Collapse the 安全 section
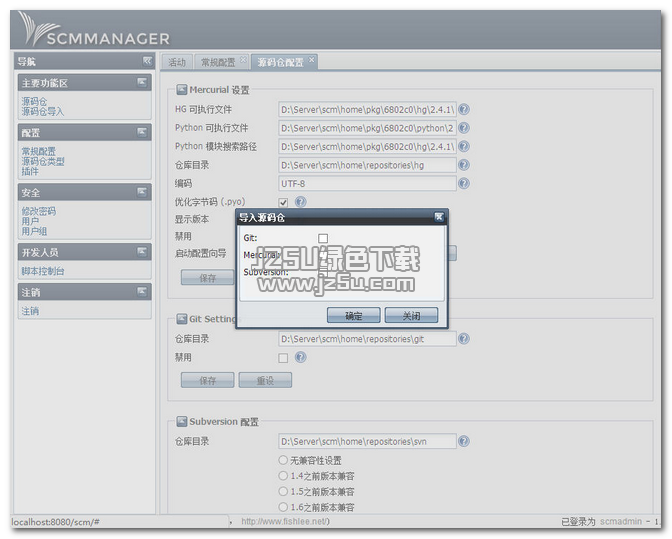 tap(142, 192)
